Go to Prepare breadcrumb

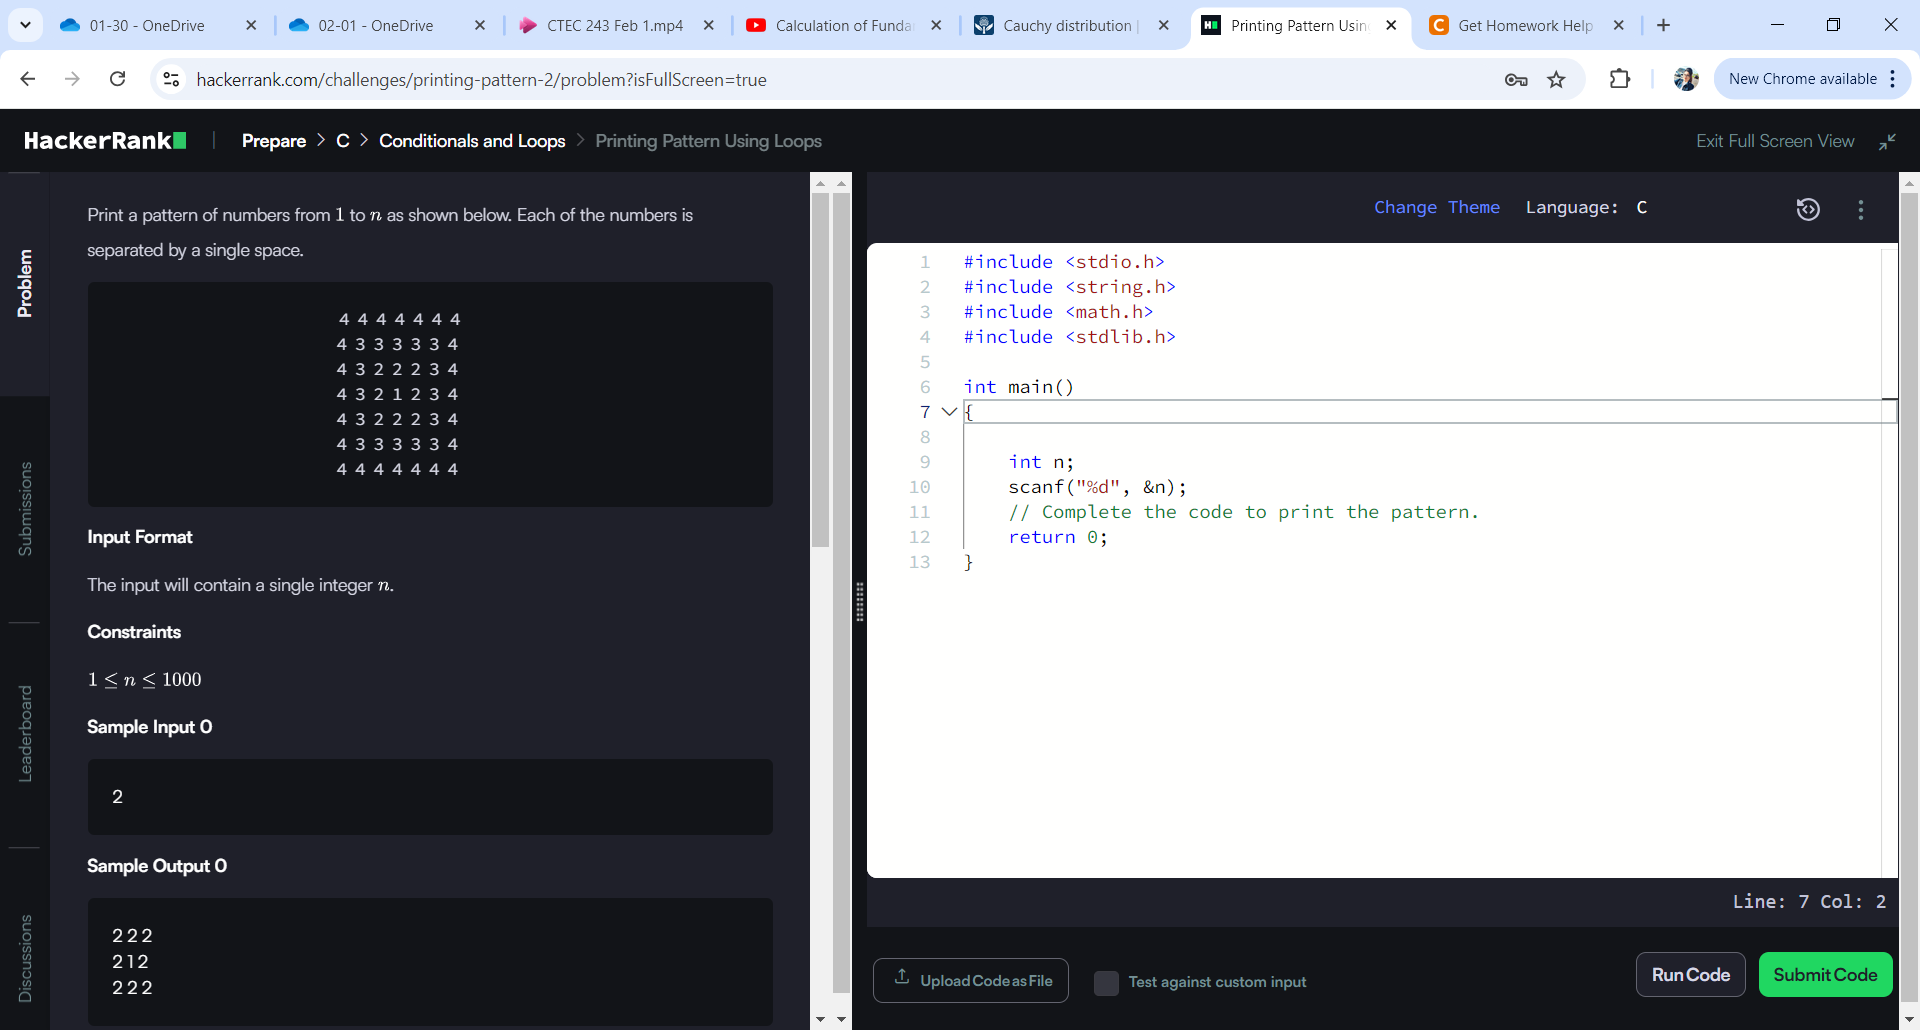274,141
